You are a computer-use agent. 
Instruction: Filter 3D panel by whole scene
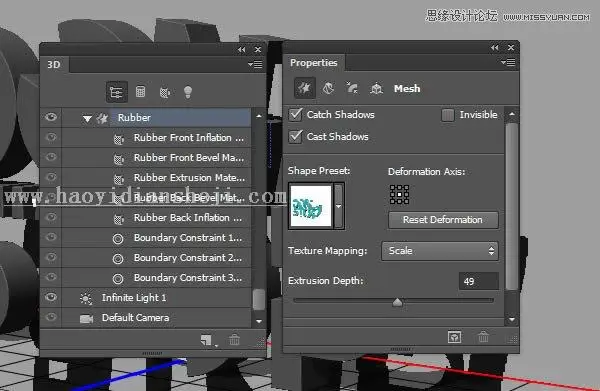point(116,92)
